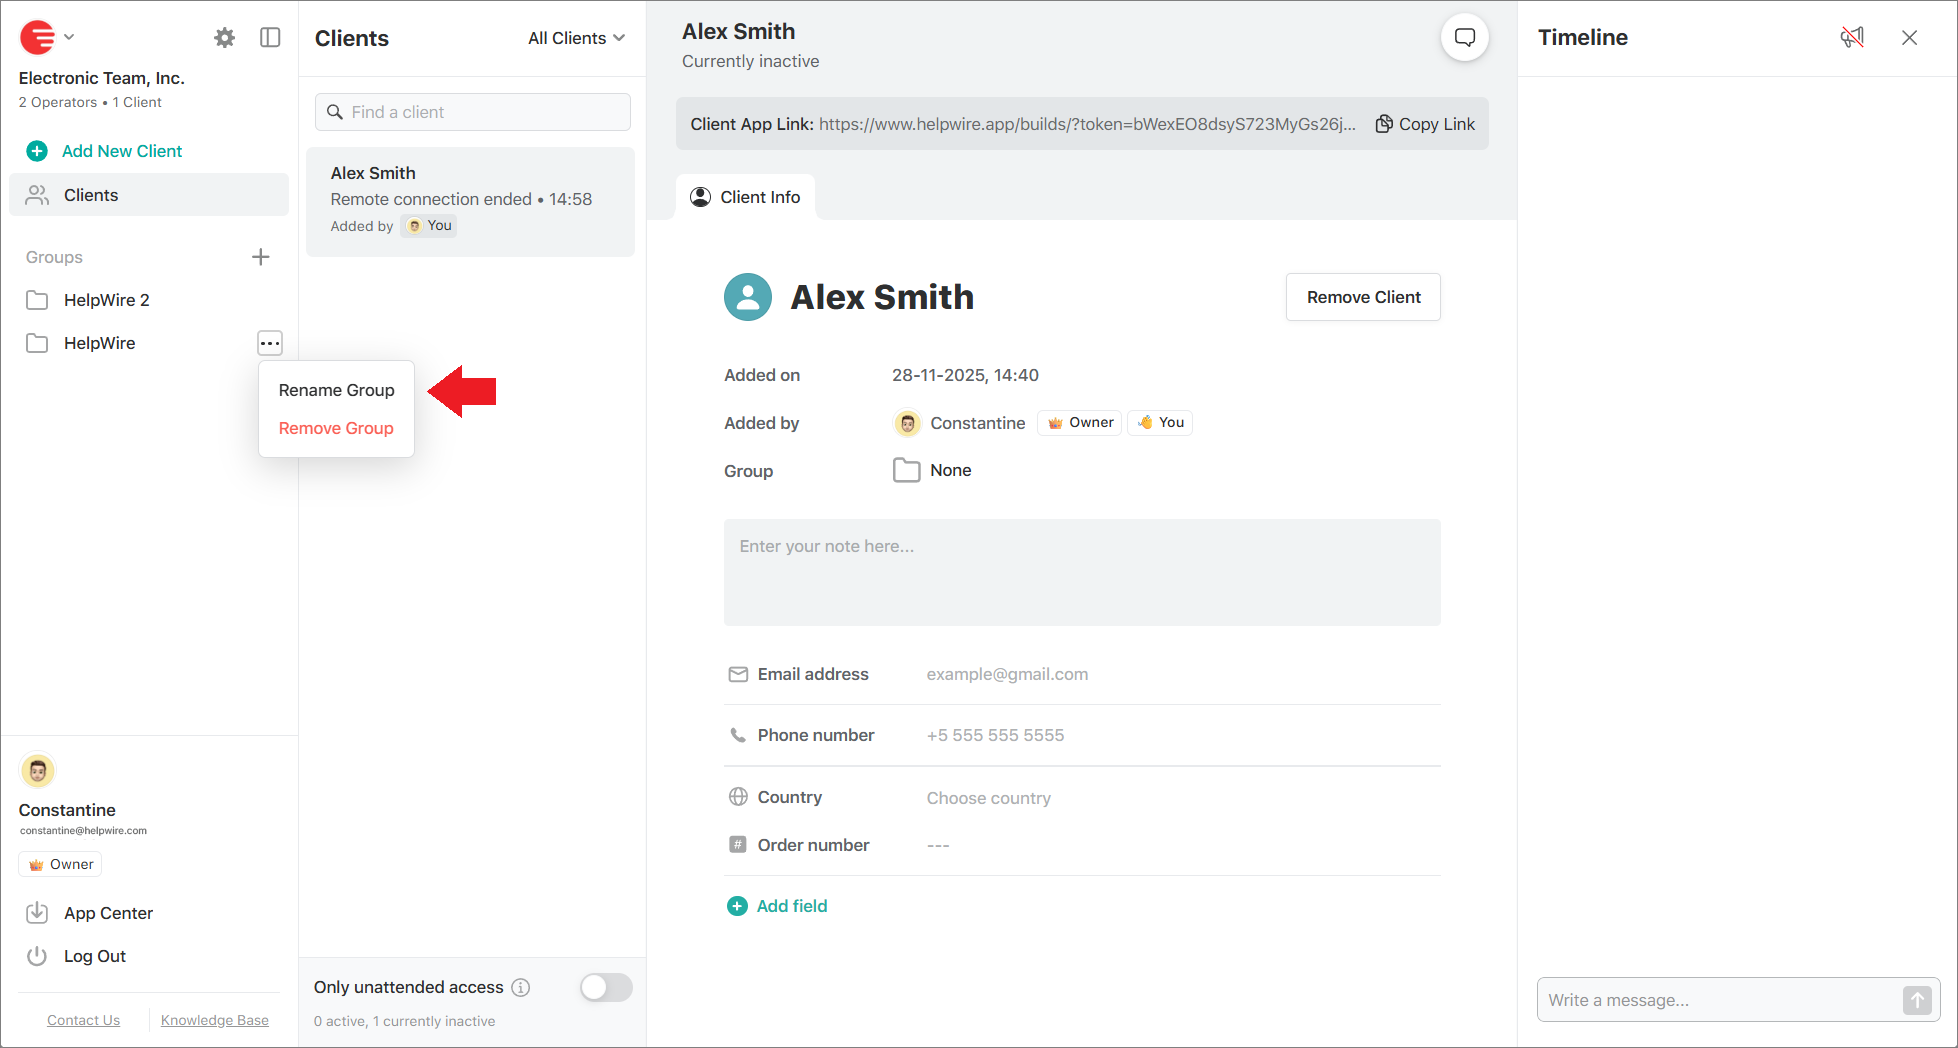Select Rename Group from the menu
The width and height of the screenshot is (1958, 1048).
[336, 390]
